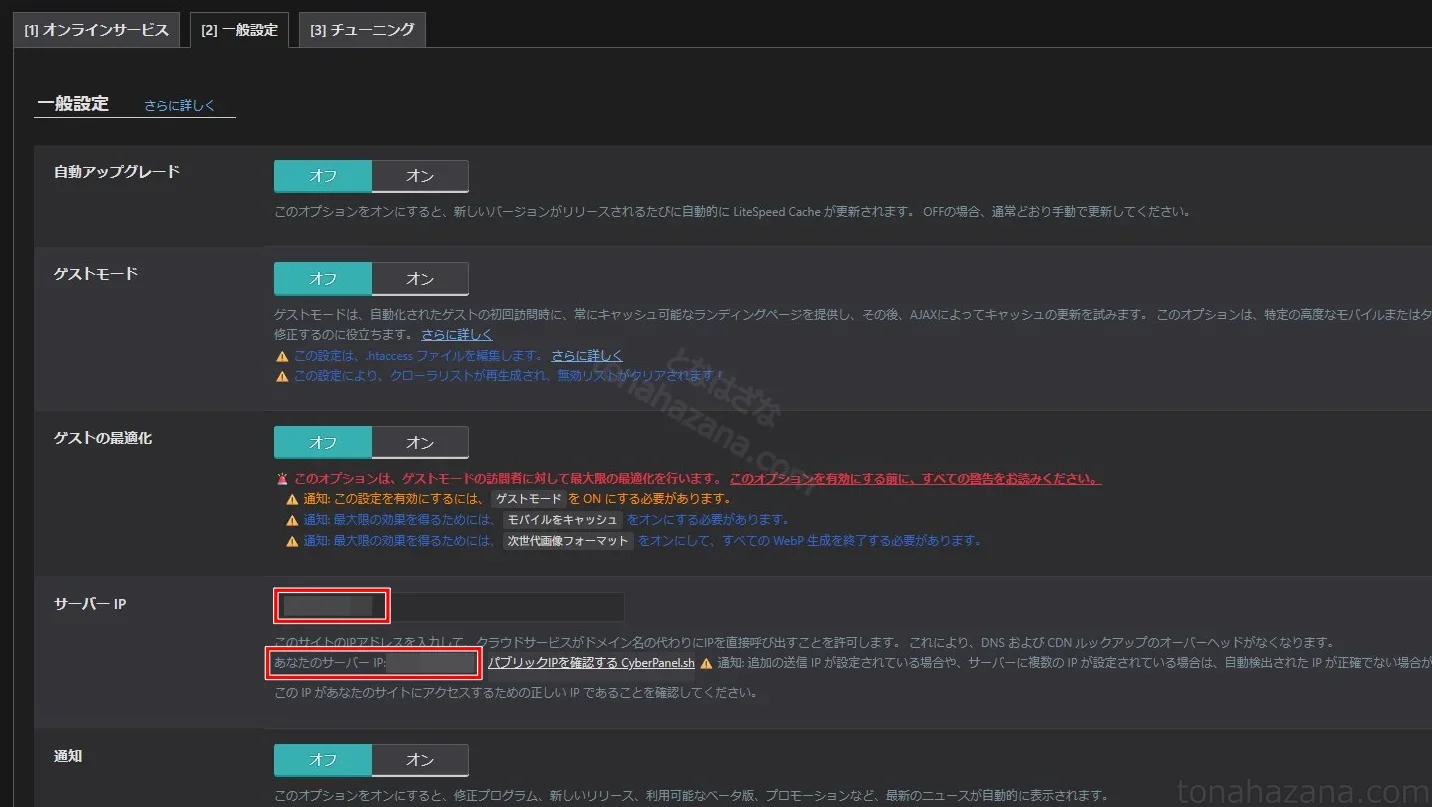Image resolution: width=1432 pixels, height=807 pixels.
Task: Enable 通知 by clicking オン
Action: (x=420, y=760)
